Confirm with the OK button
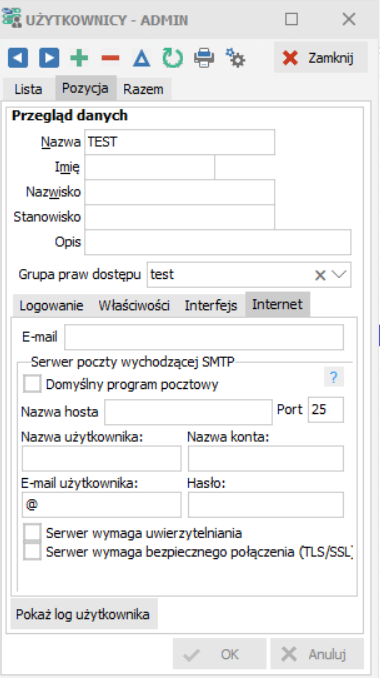The image size is (380, 678). click(220, 654)
